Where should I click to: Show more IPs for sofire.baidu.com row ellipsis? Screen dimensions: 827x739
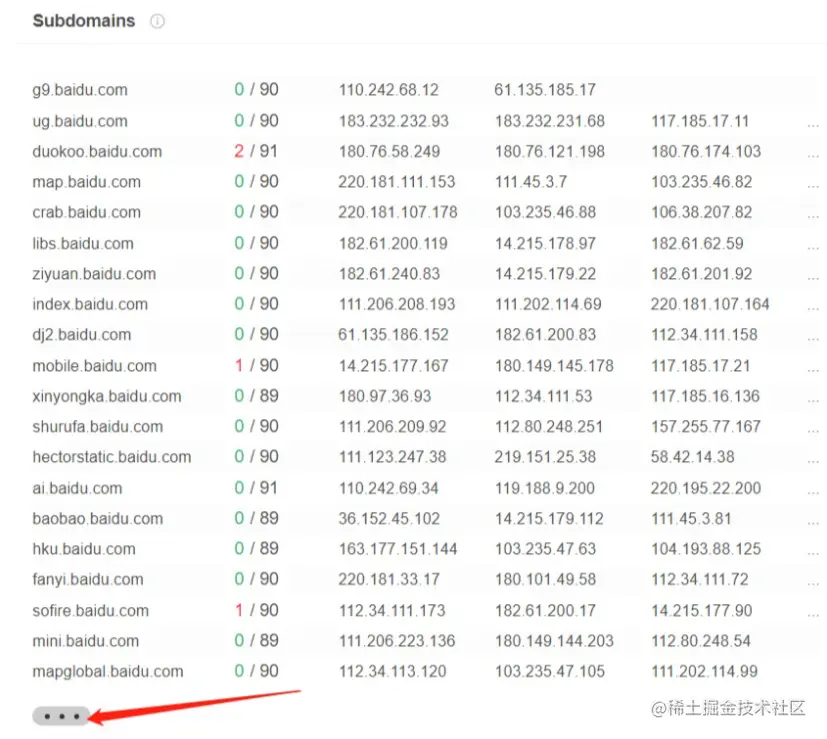[813, 615]
